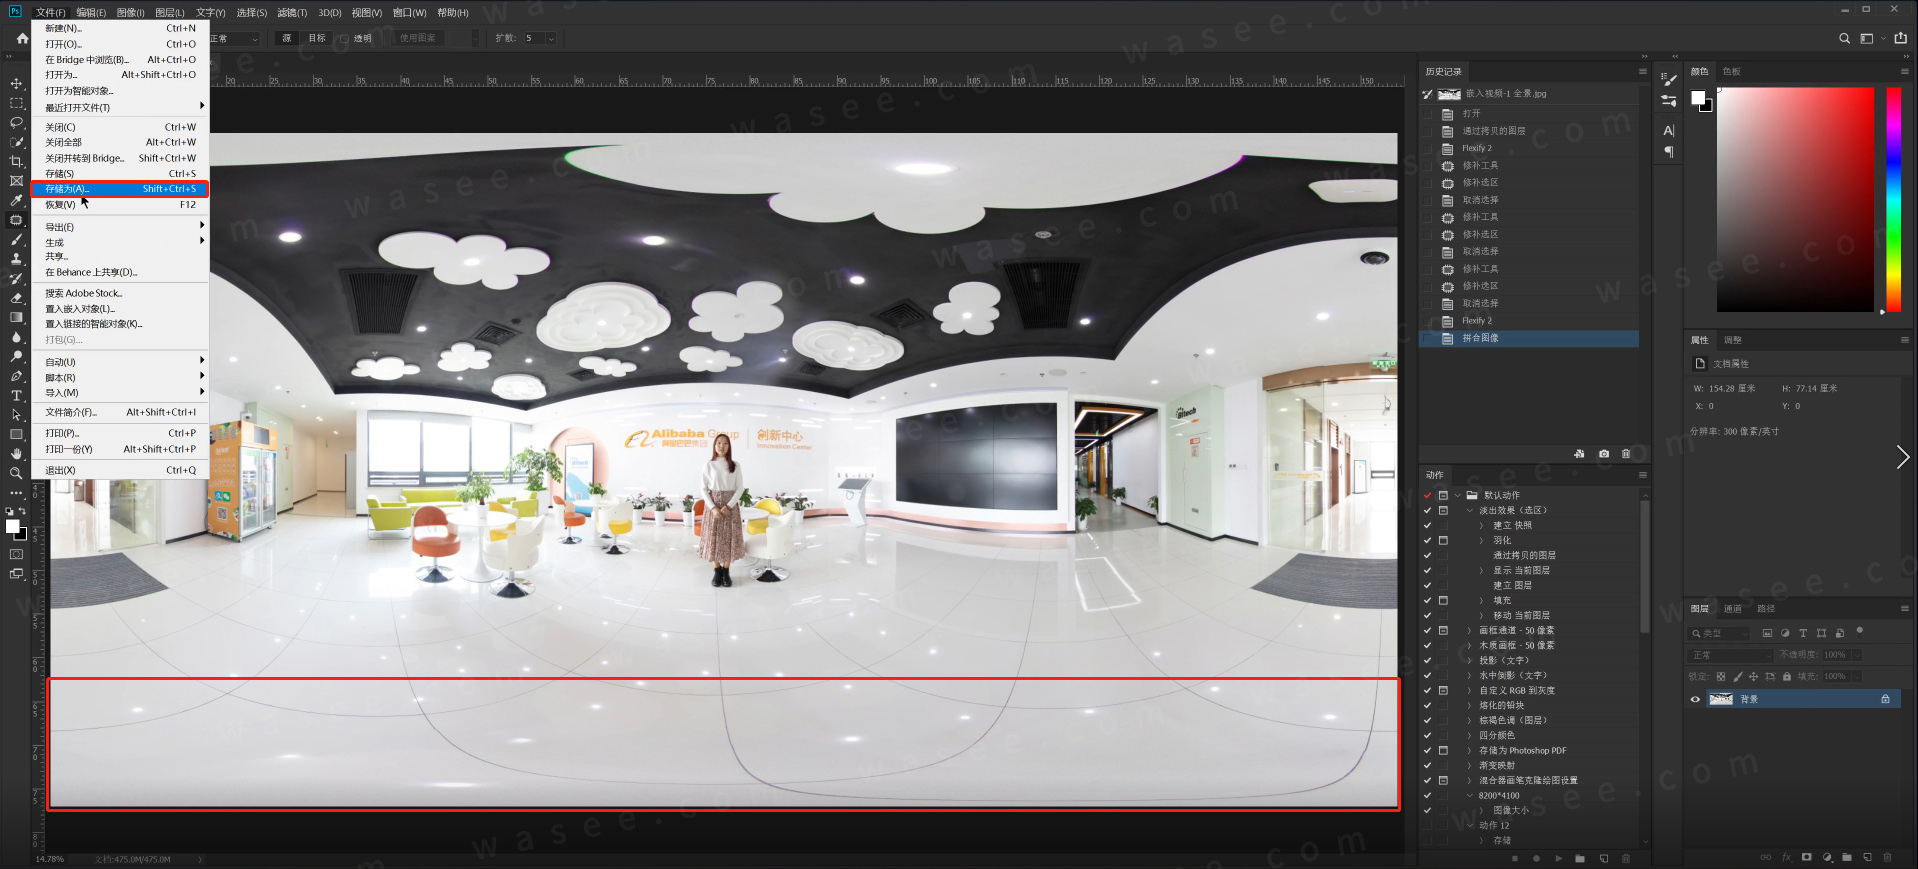Select the Move tool
The width and height of the screenshot is (1918, 869).
coord(16,83)
